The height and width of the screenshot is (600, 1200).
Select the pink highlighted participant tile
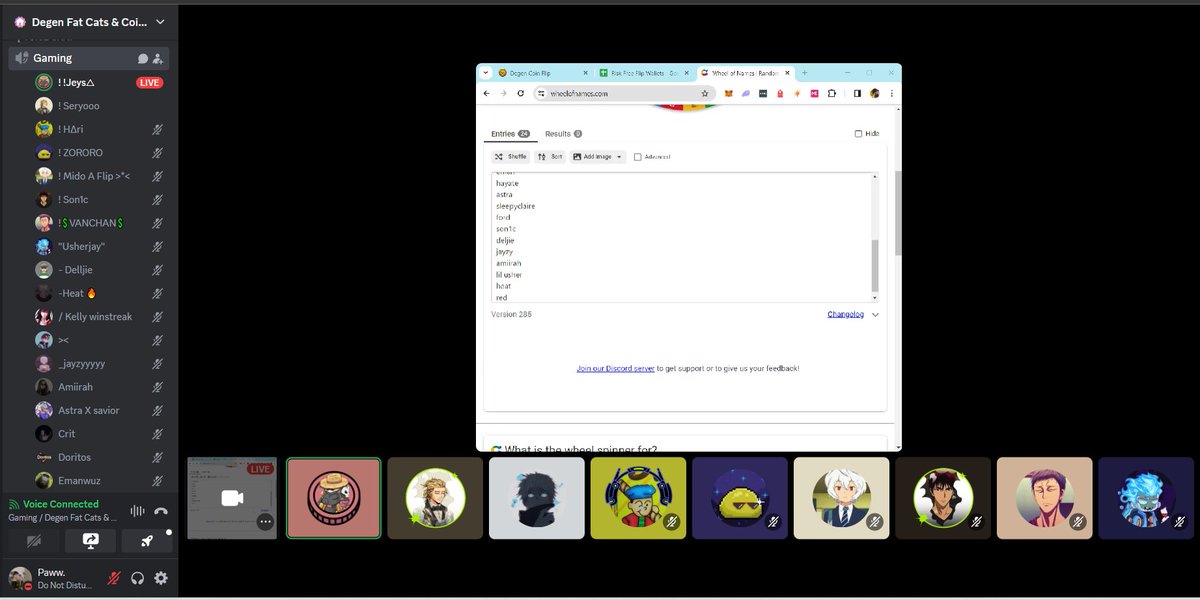[x=334, y=498]
